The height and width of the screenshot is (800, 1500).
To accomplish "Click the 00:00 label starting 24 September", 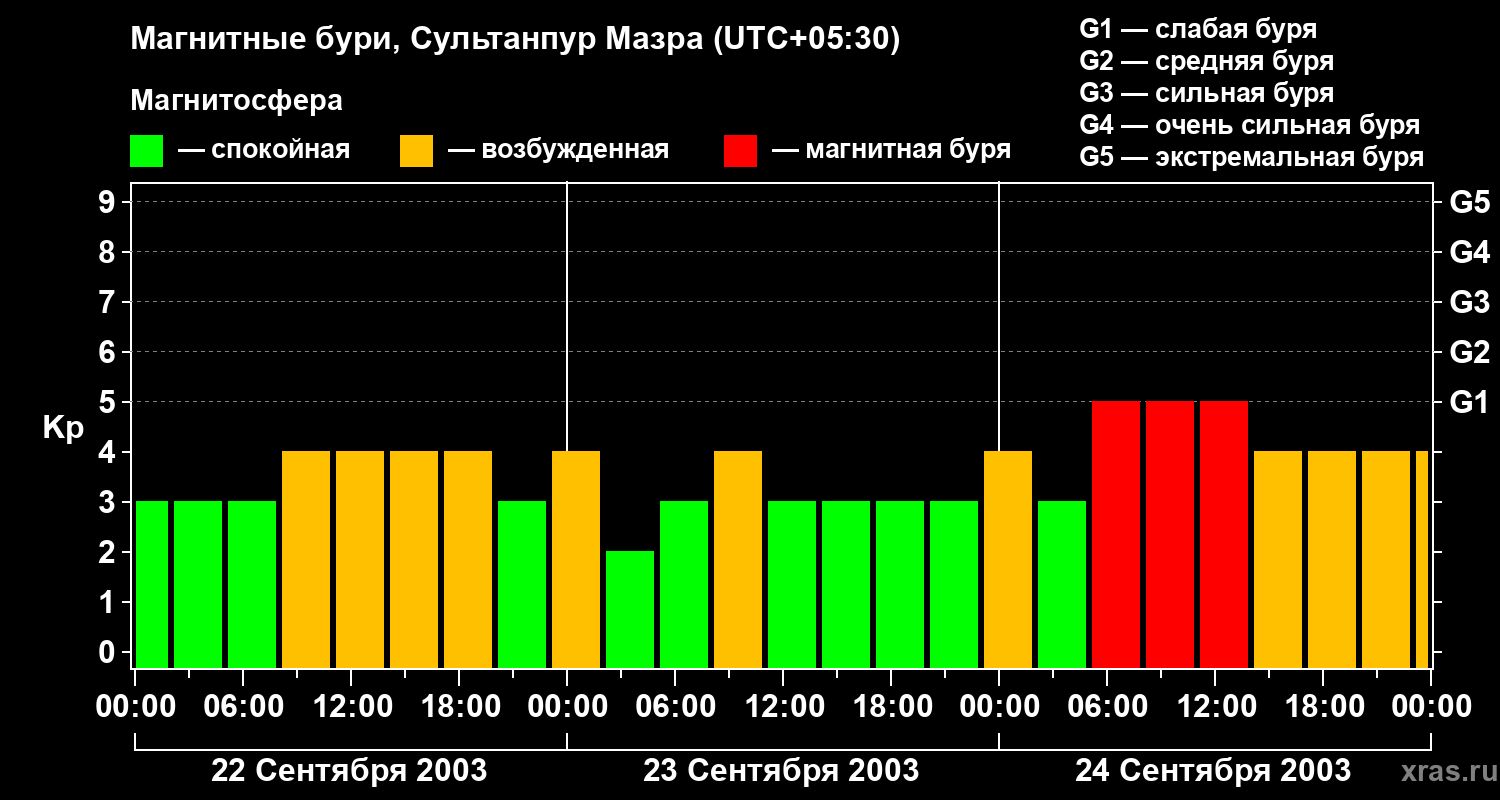I will coord(999,706).
